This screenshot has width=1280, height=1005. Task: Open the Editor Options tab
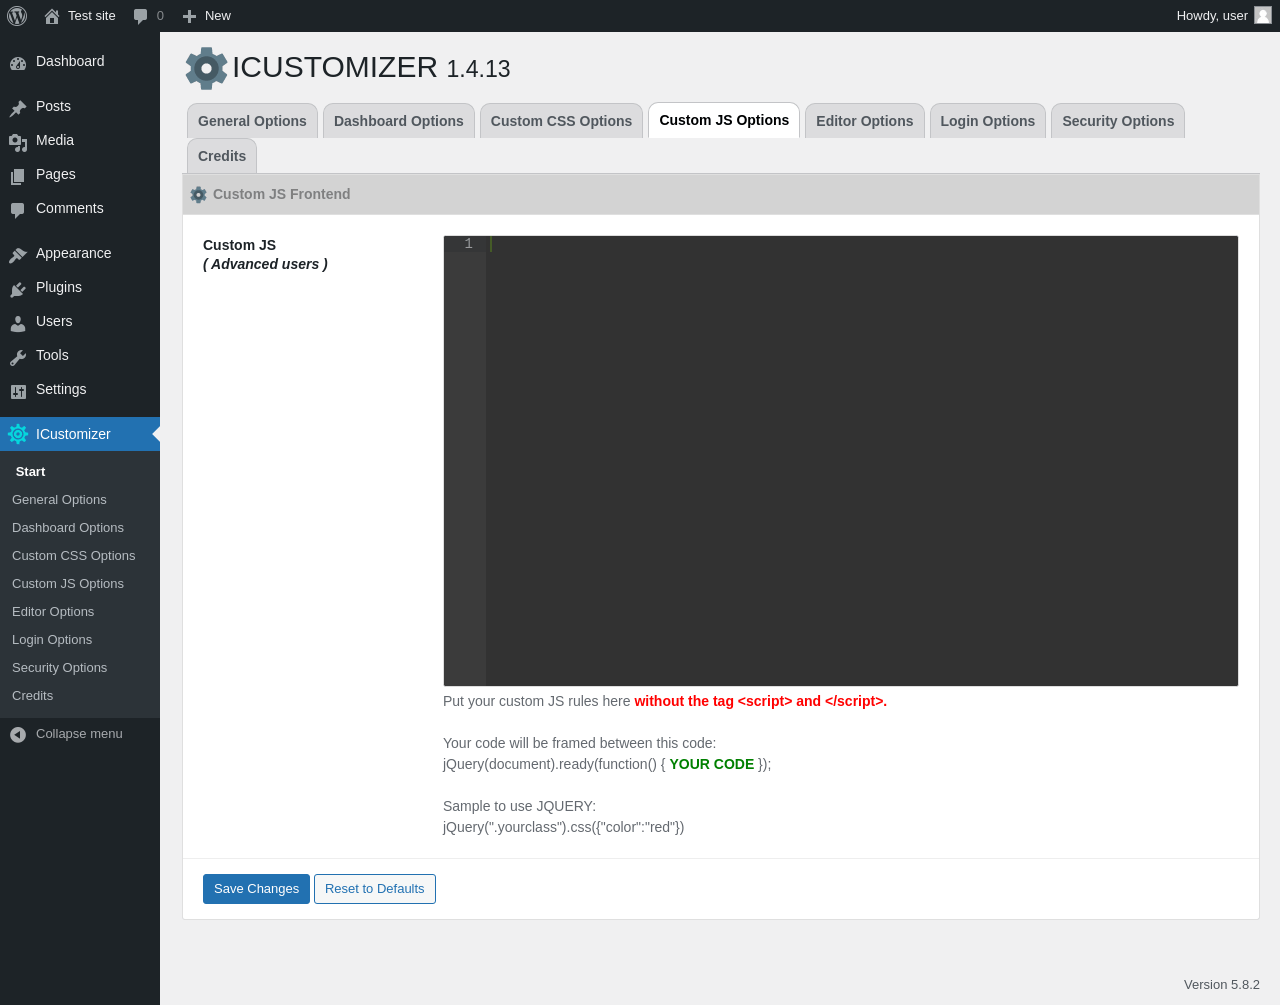pos(865,121)
